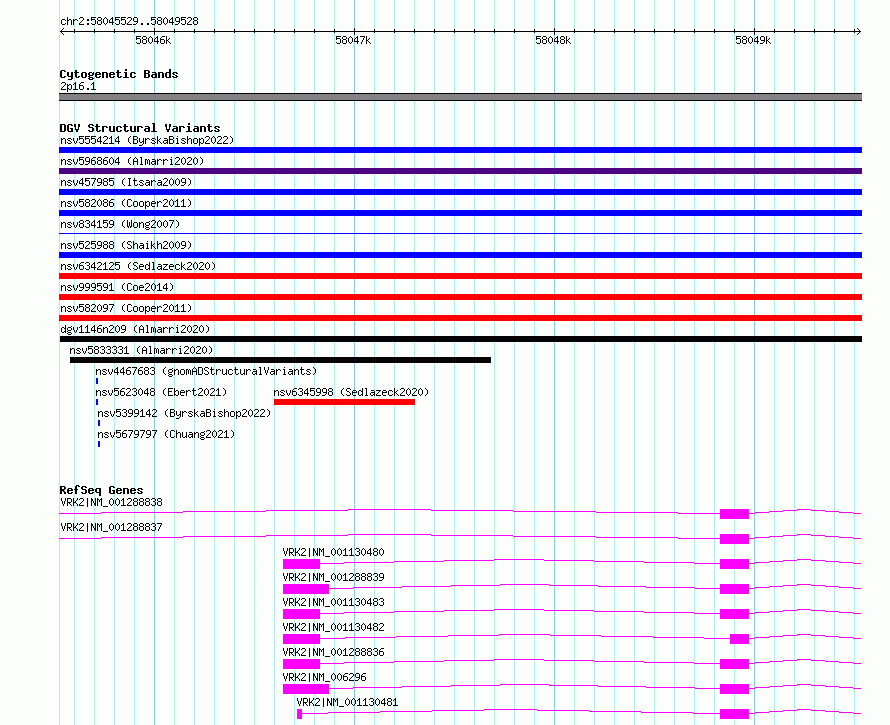
Task: Select the 2p16.1 cytogenetic band bar
Action: (x=460, y=97)
